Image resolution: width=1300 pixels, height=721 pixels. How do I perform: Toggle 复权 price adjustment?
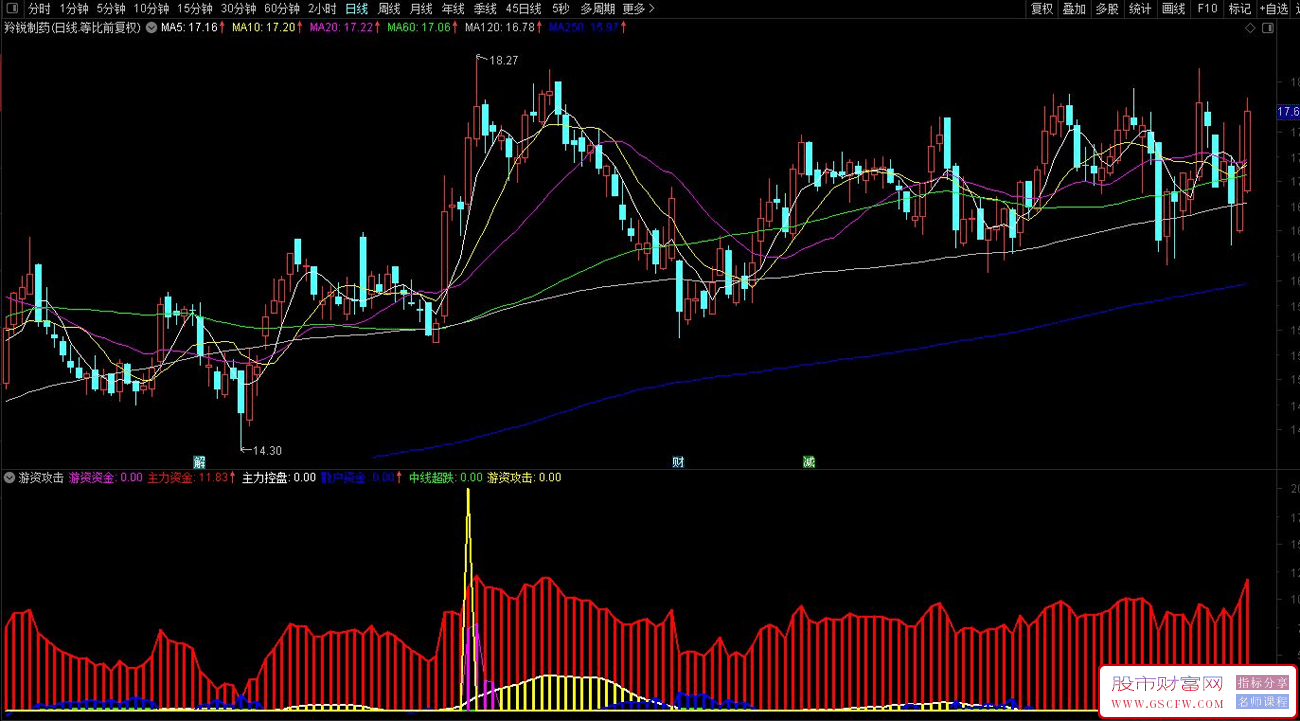coord(1042,9)
